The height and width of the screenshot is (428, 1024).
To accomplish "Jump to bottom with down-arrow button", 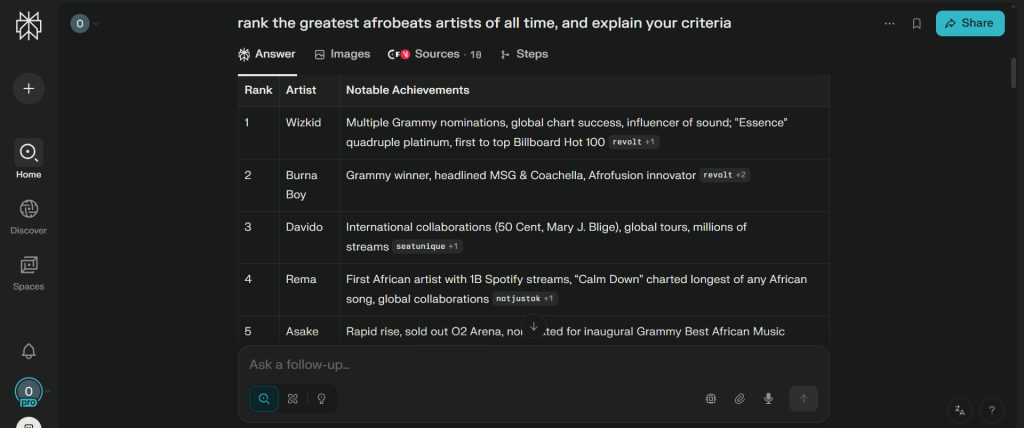I will pyautogui.click(x=534, y=325).
